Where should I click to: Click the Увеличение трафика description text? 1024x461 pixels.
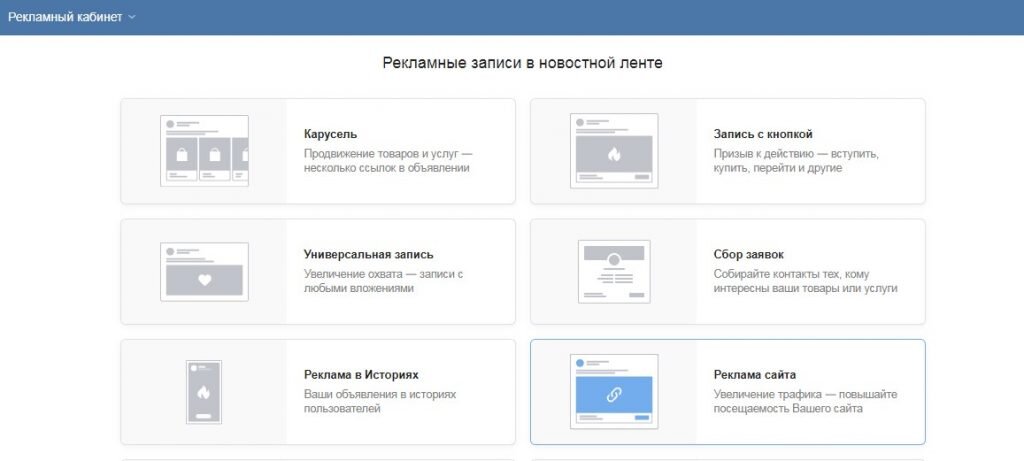[x=805, y=402]
